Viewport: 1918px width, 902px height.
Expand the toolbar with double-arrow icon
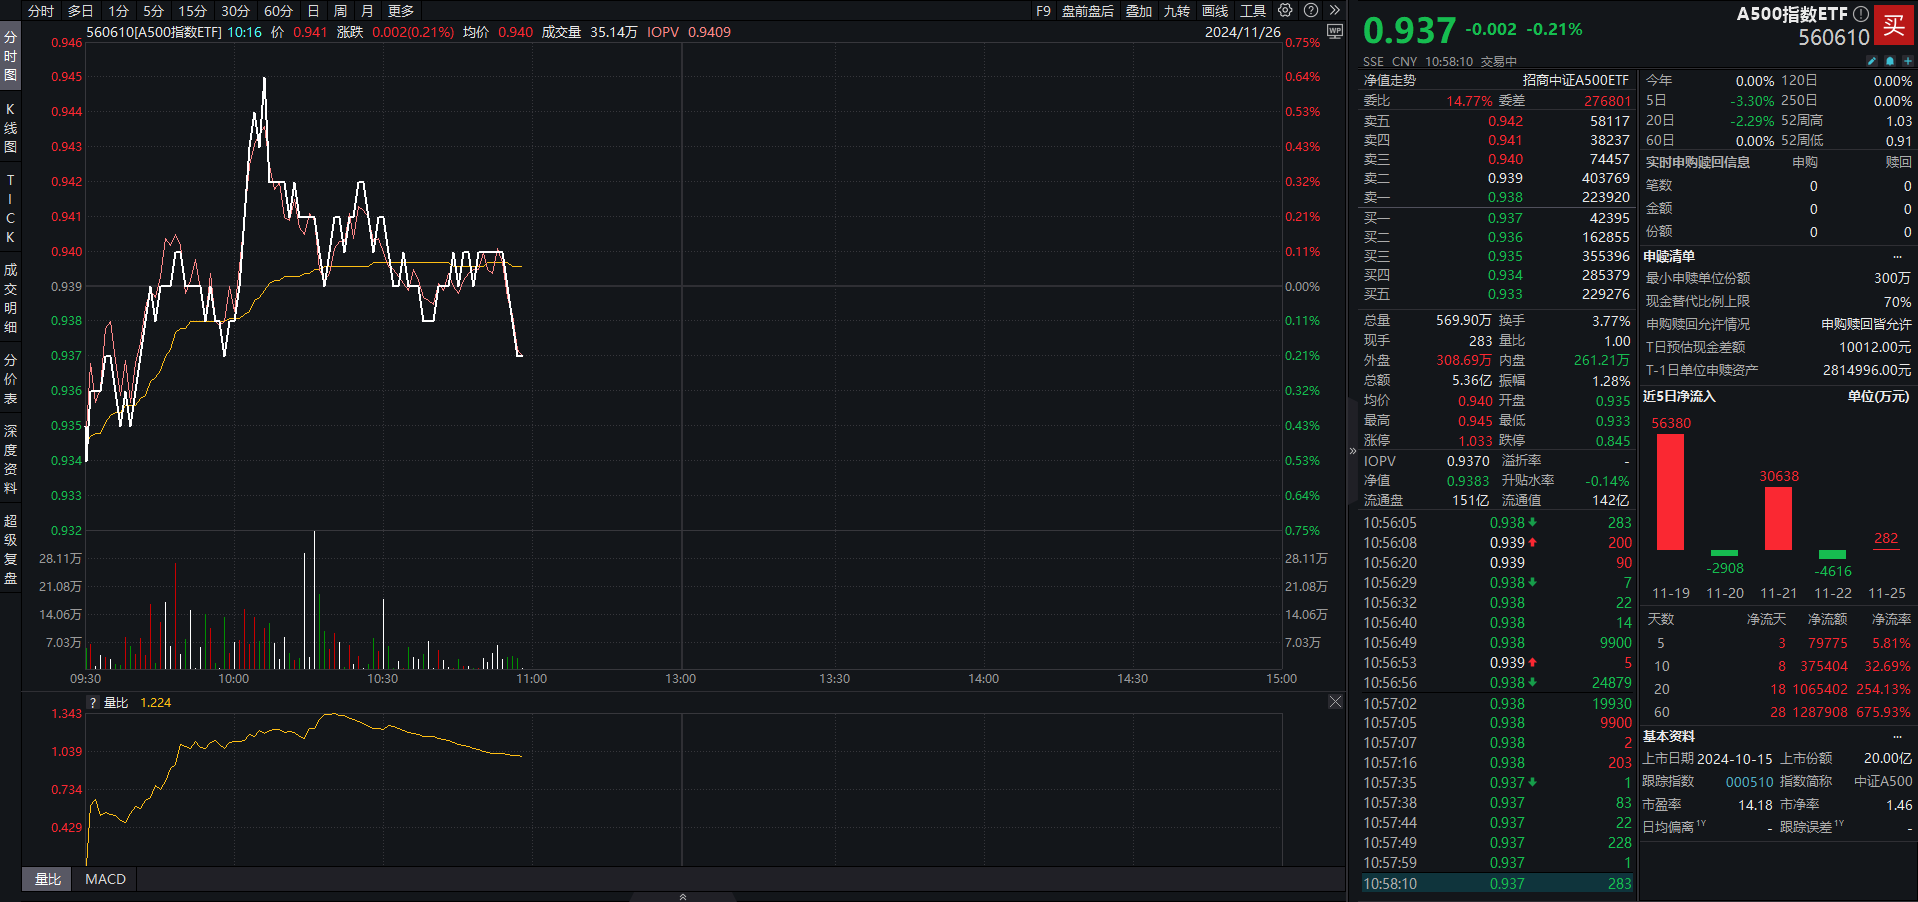click(1335, 10)
